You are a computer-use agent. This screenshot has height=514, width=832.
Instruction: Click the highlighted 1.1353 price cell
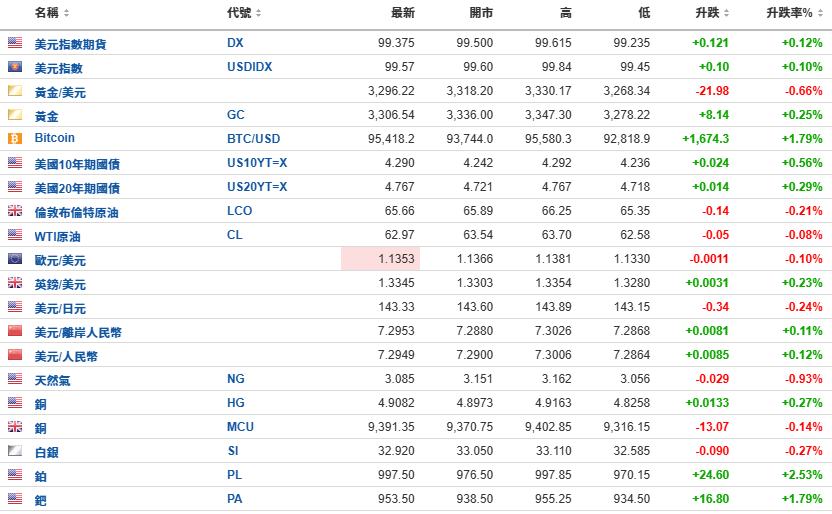pos(380,259)
